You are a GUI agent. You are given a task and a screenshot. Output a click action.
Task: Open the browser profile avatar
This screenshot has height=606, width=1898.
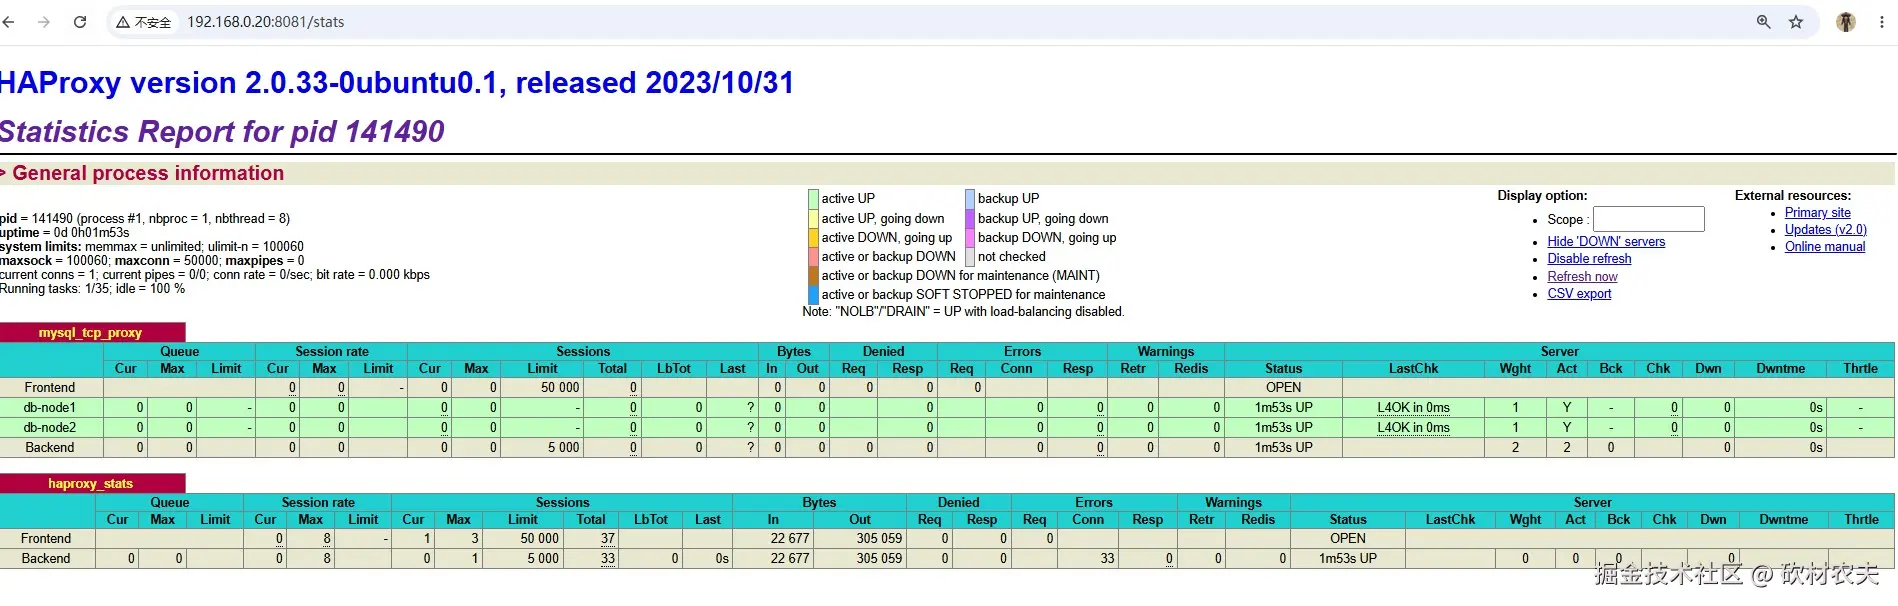click(x=1846, y=22)
